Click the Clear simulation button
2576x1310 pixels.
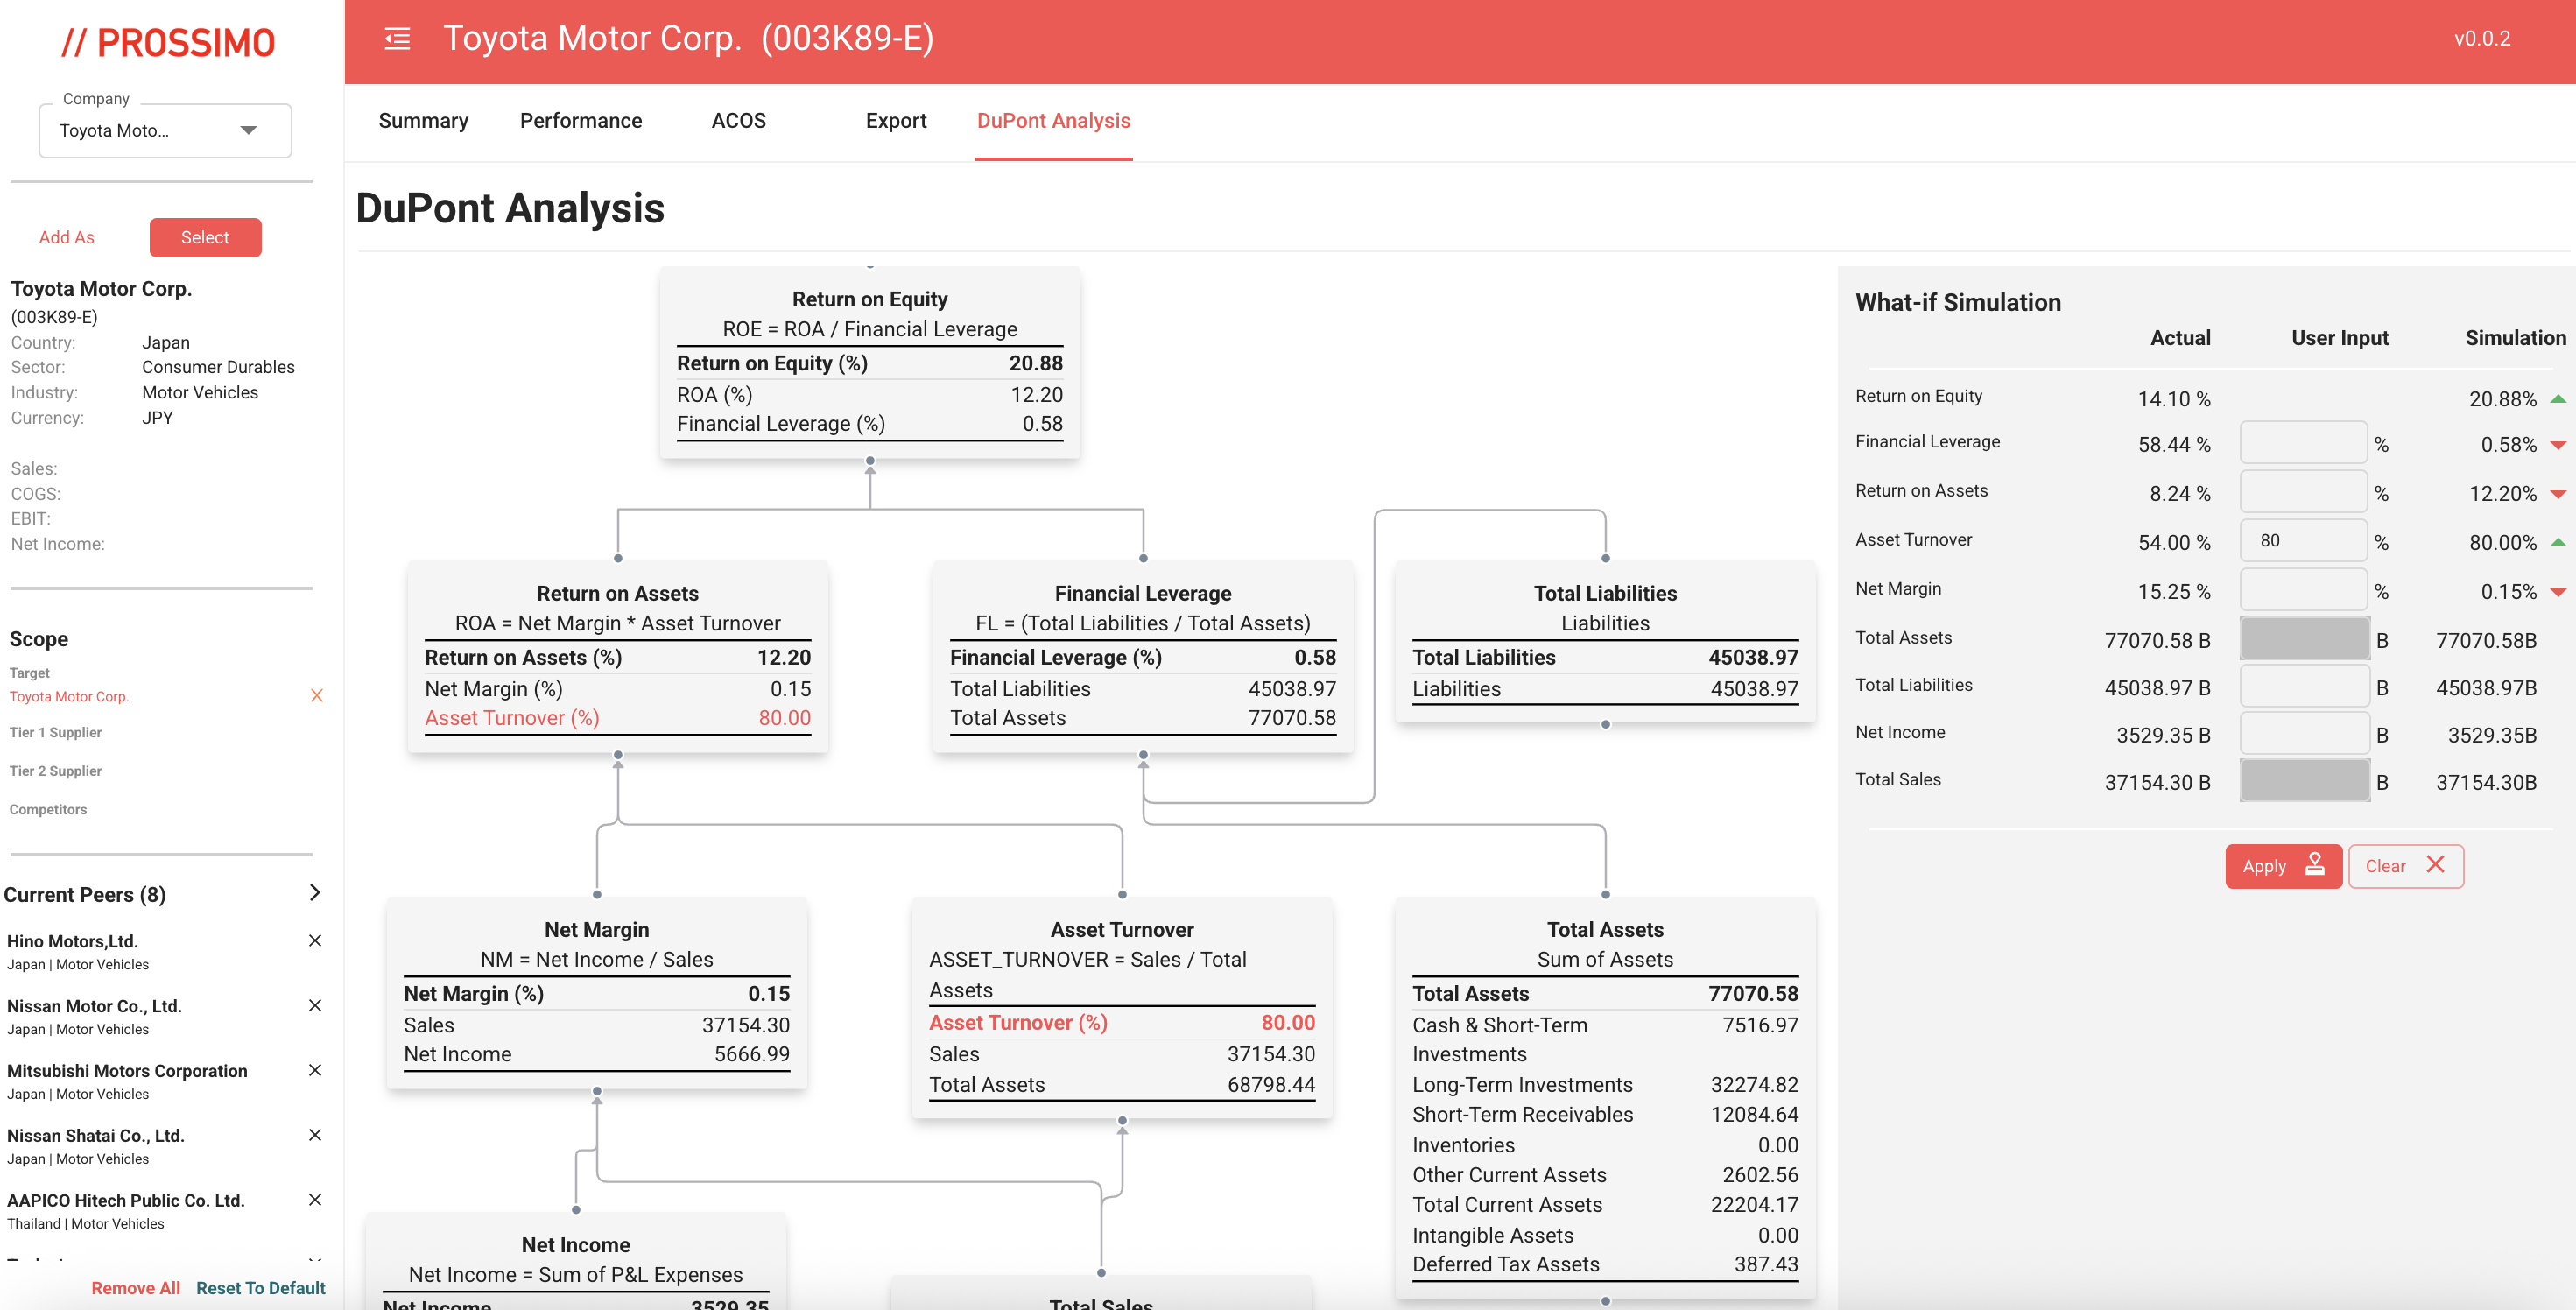pos(2405,867)
